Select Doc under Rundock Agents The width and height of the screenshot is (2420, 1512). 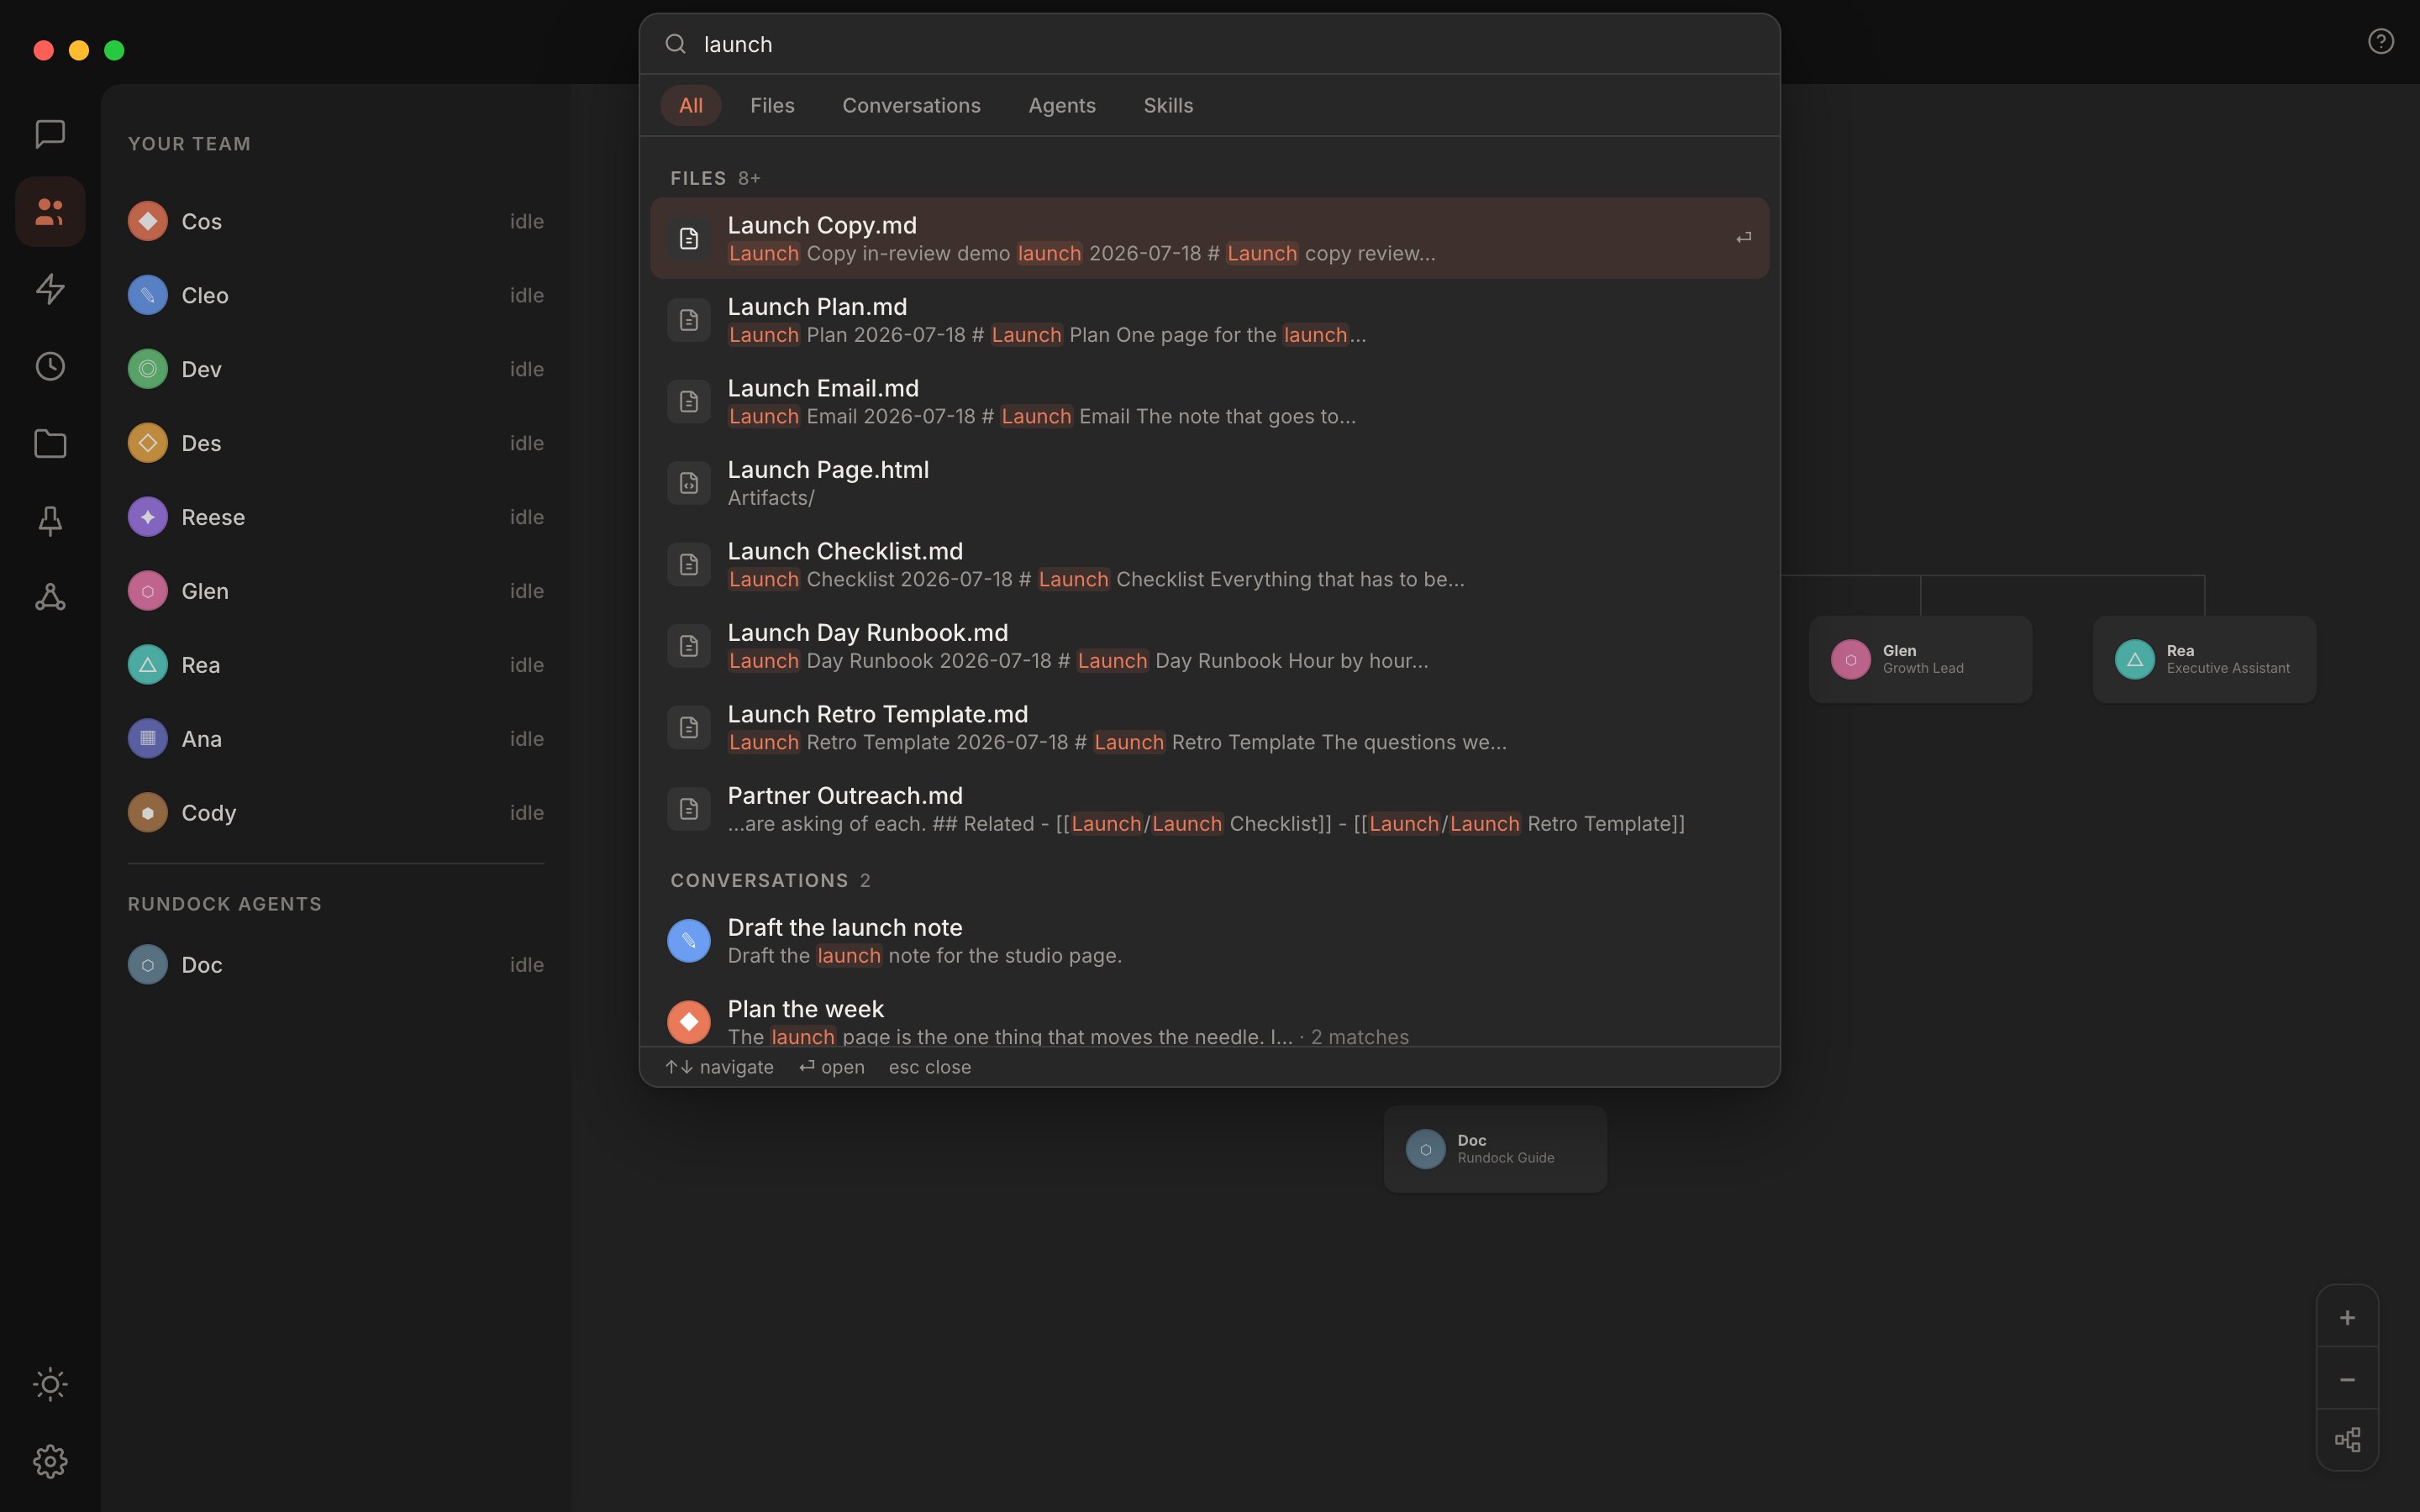pos(336,965)
